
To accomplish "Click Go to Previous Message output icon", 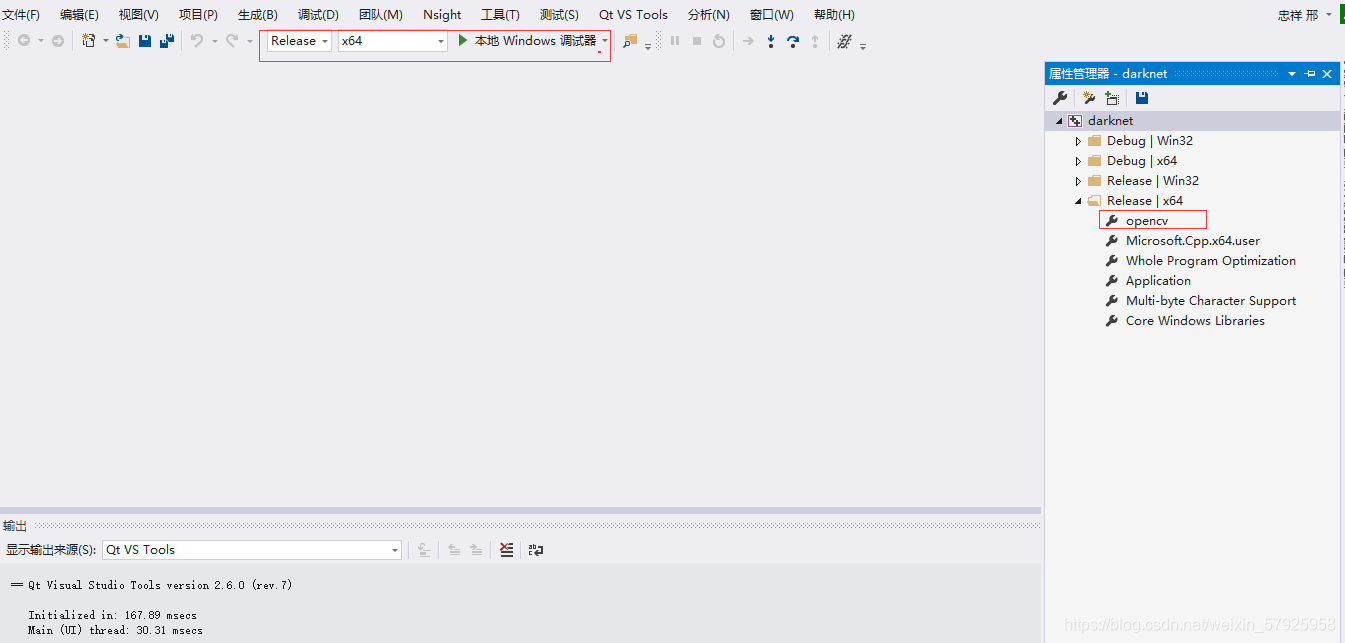I will 454,550.
